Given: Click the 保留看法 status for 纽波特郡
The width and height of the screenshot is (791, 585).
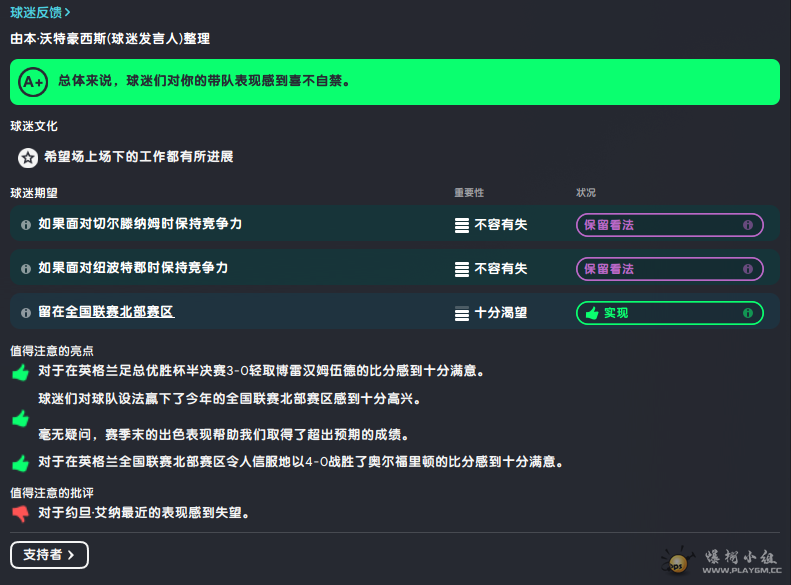Looking at the screenshot, I should (x=669, y=269).
